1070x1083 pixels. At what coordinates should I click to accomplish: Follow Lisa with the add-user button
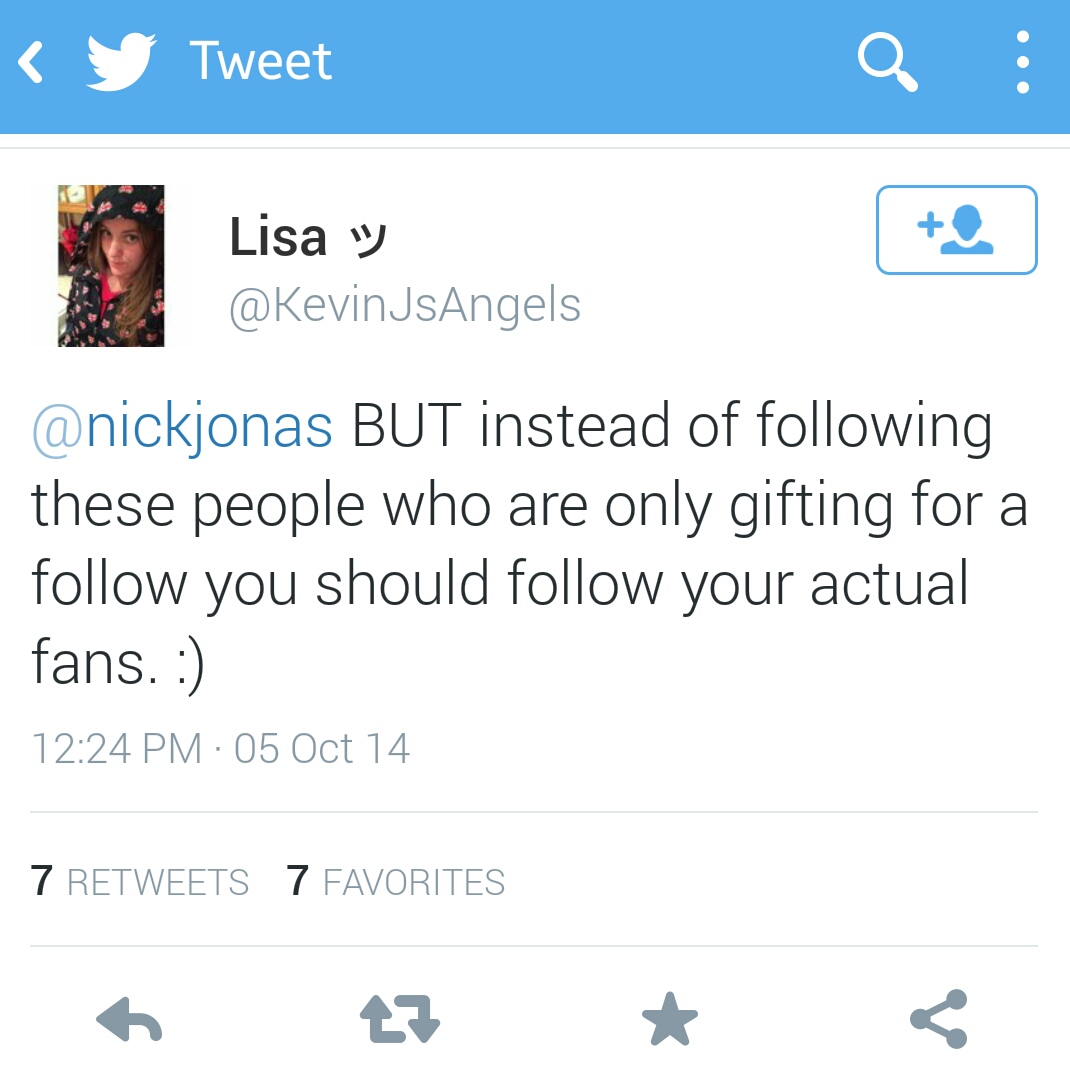[957, 230]
